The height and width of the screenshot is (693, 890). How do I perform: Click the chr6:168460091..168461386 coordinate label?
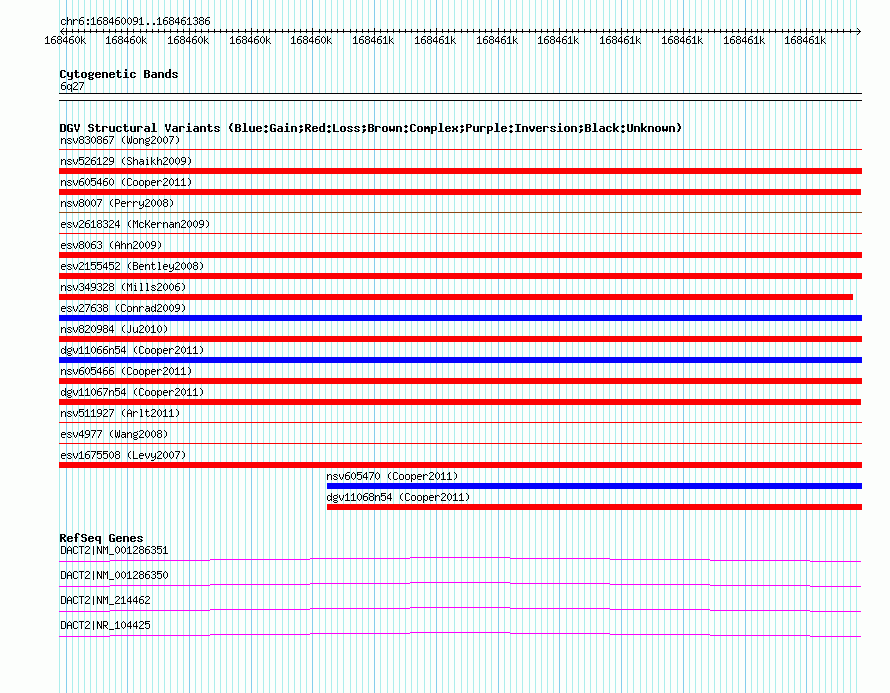tap(135, 21)
